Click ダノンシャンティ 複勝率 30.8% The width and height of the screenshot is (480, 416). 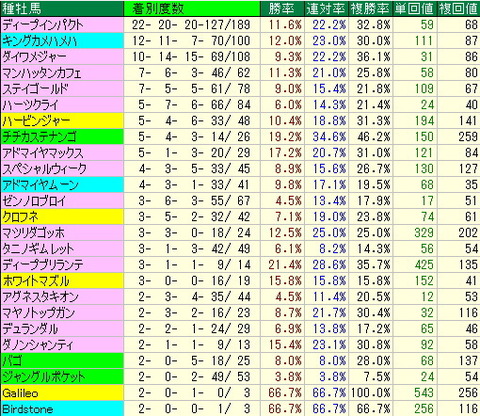tap(373, 345)
